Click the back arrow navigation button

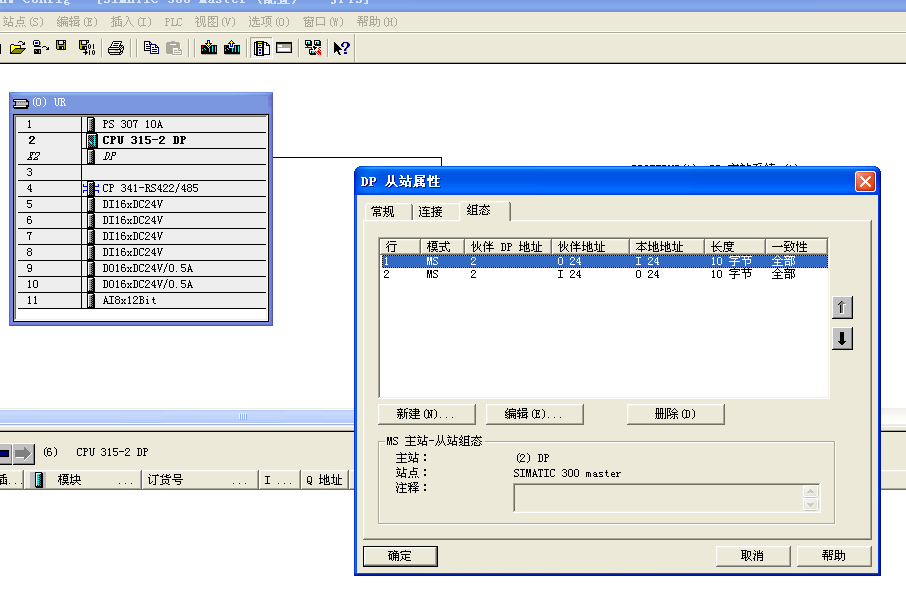point(5,454)
